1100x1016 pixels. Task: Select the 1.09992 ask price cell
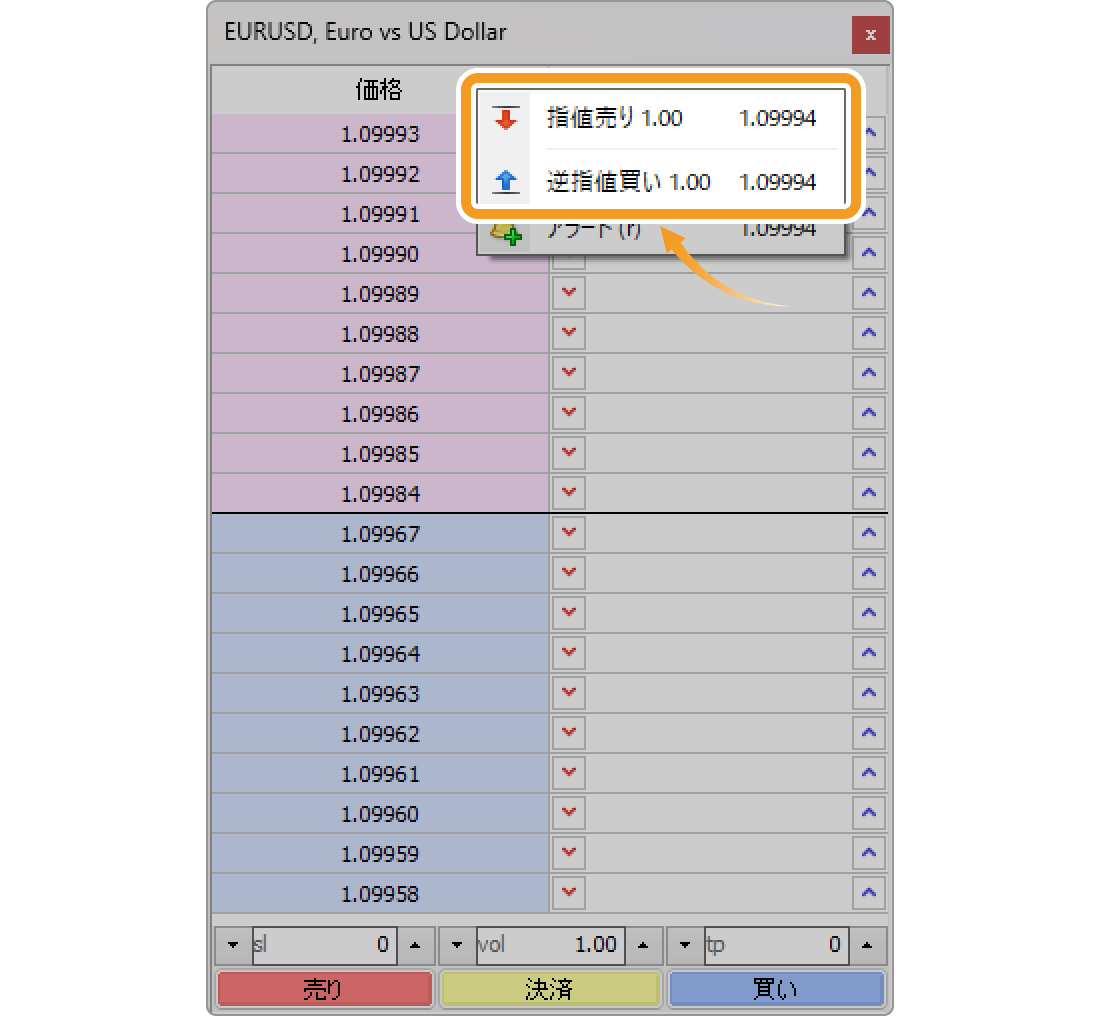(x=380, y=173)
